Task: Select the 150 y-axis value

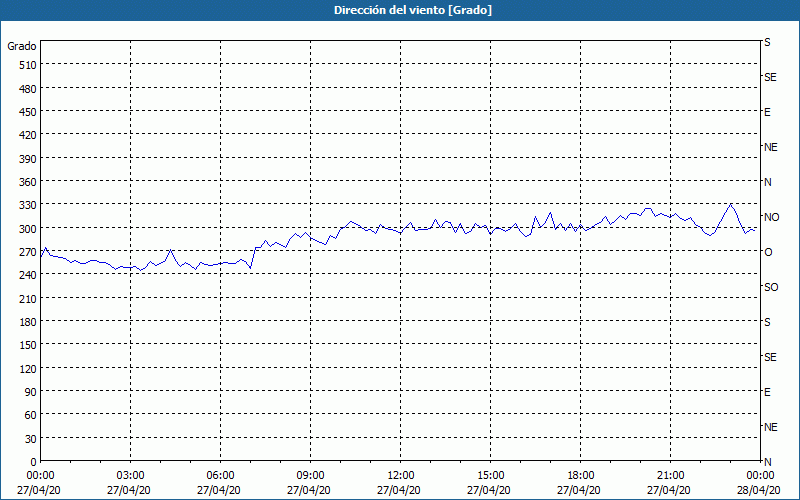Action: pos(28,345)
